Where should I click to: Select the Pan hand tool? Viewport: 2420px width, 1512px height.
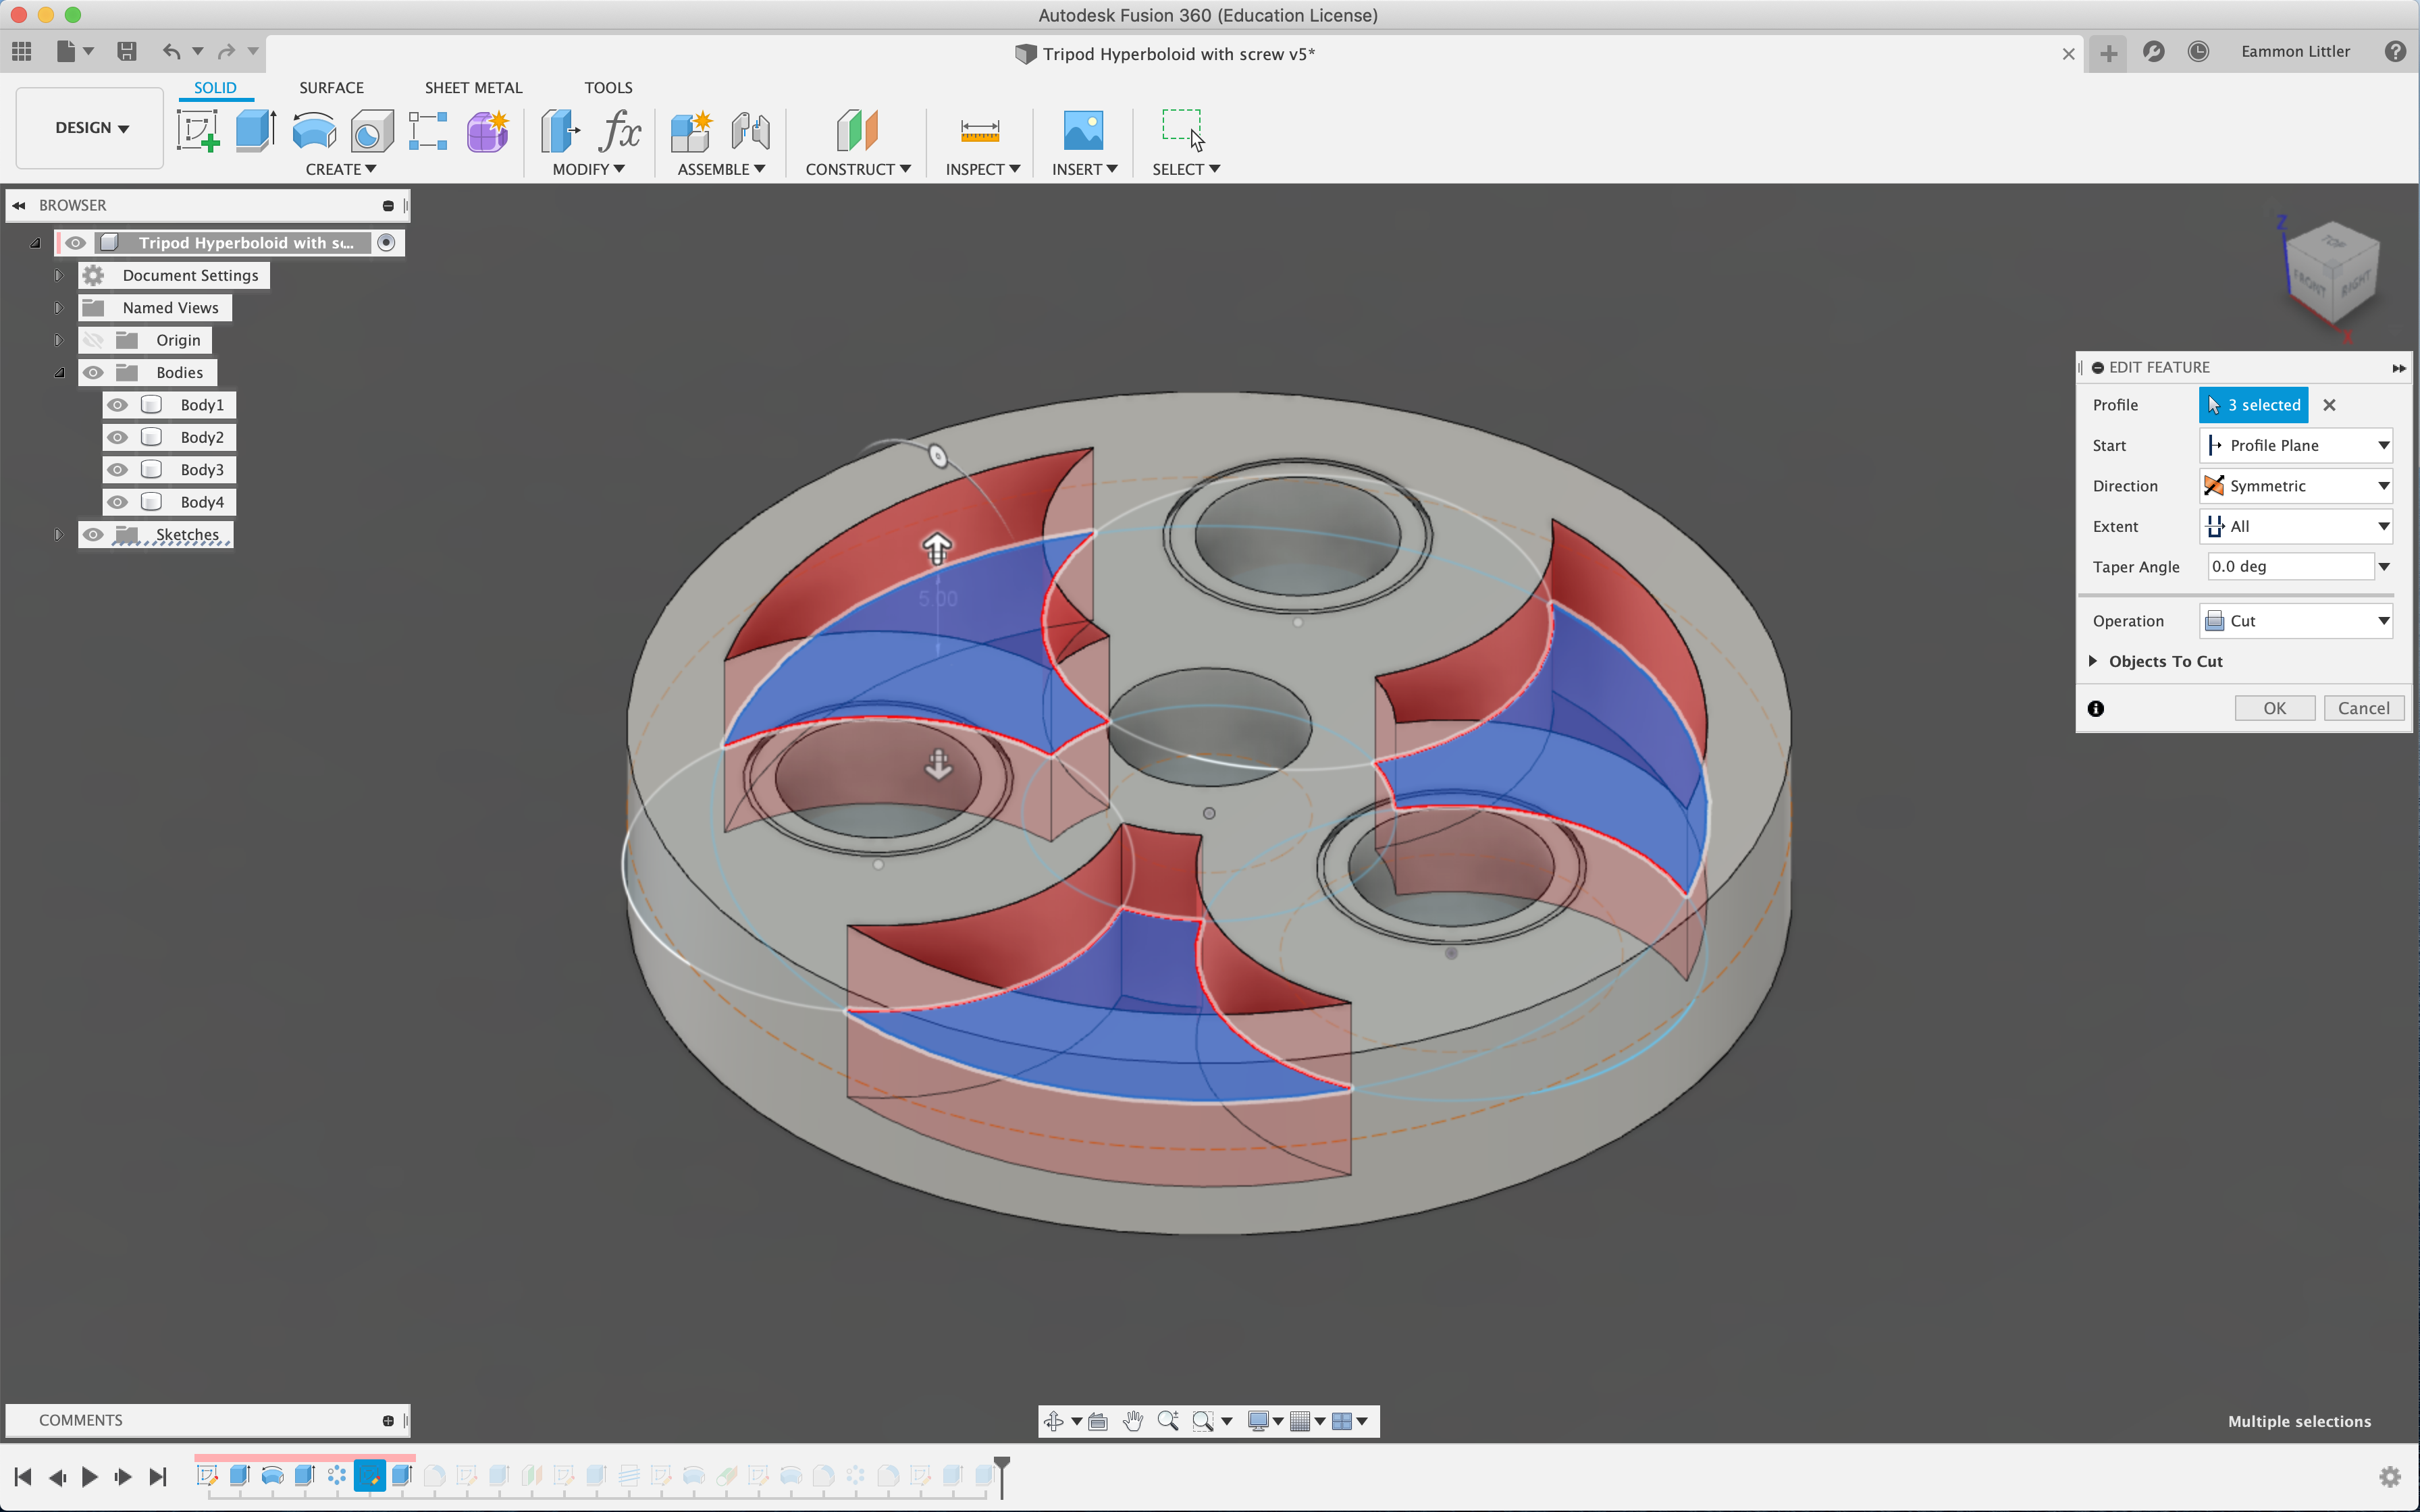pyautogui.click(x=1132, y=1421)
